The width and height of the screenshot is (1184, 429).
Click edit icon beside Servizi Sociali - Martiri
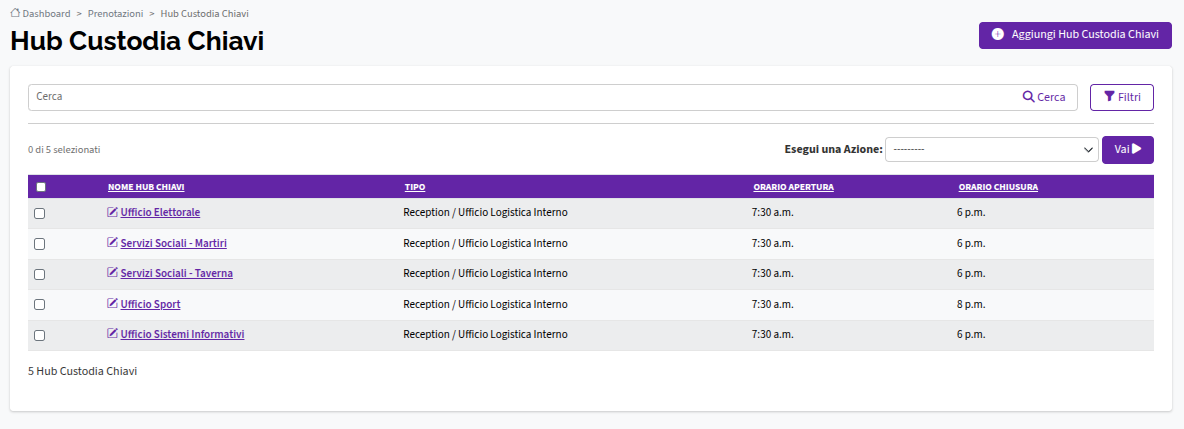tap(113, 242)
